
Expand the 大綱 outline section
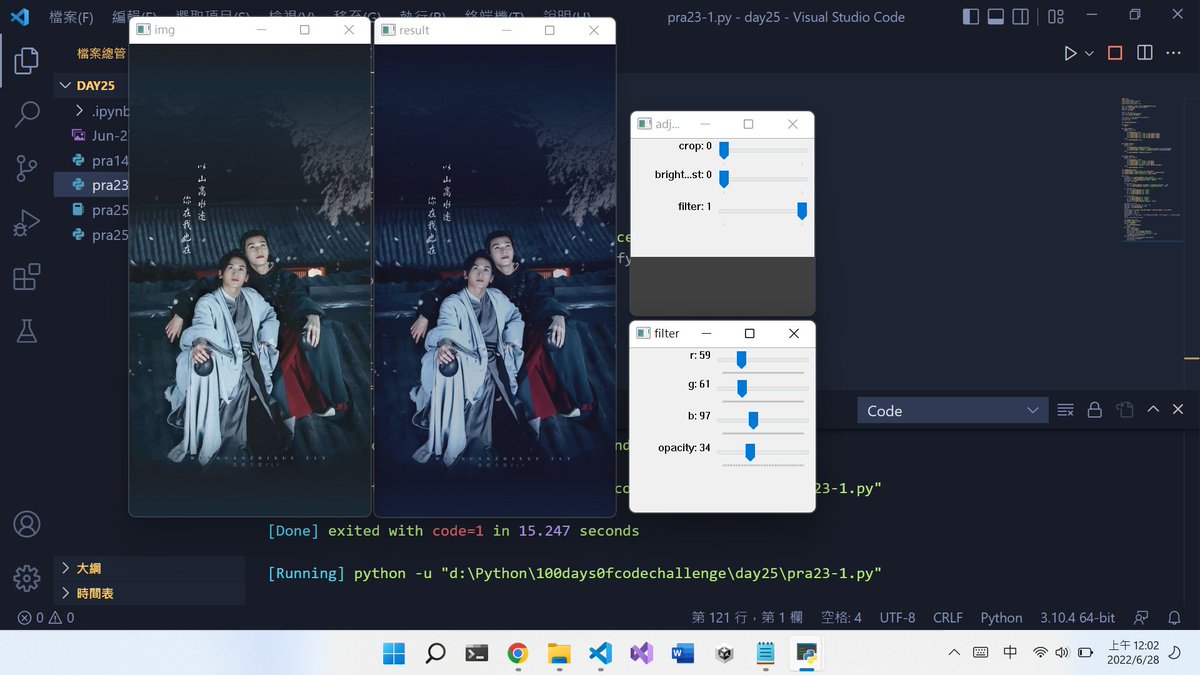click(90, 568)
